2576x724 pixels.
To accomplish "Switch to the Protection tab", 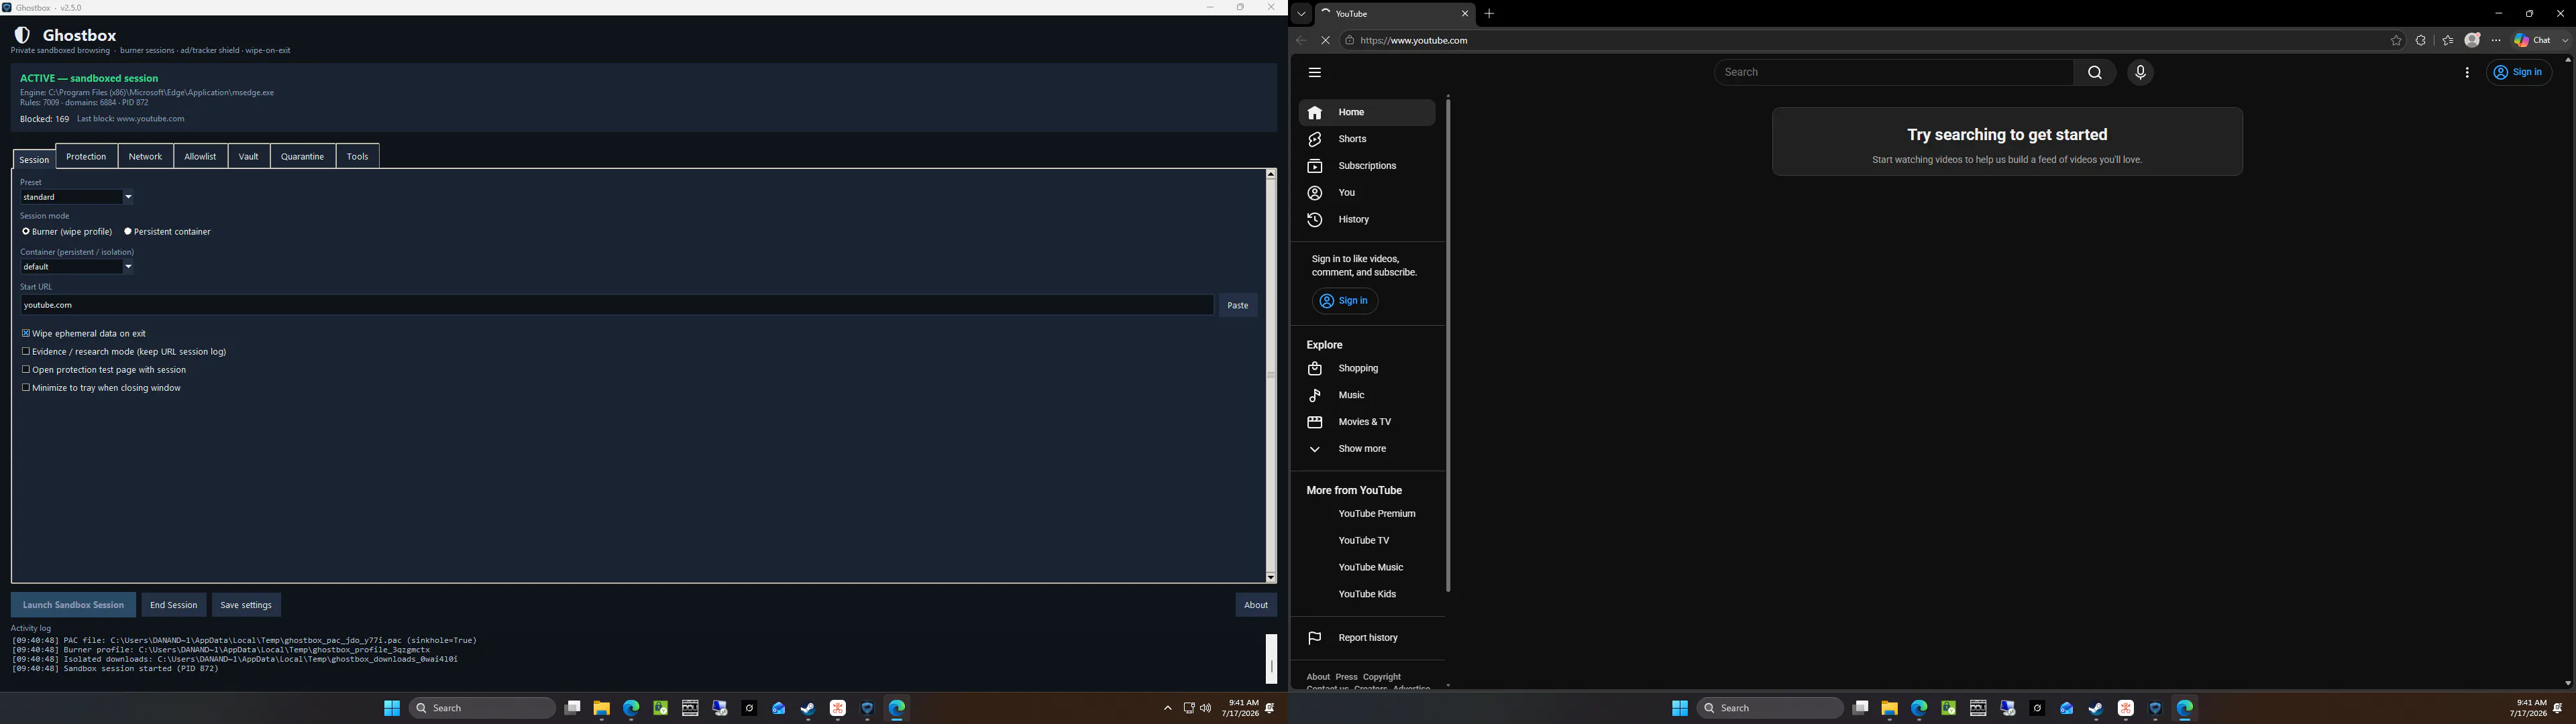I will coord(86,157).
